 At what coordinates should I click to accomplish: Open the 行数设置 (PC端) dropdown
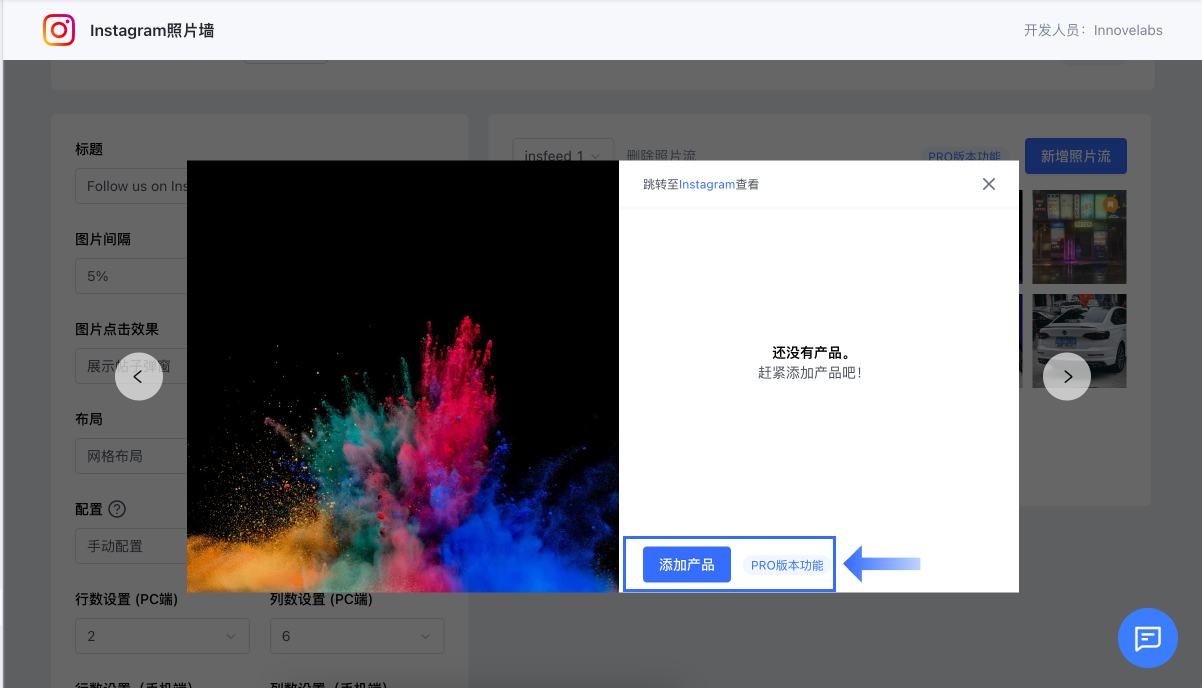(162, 636)
